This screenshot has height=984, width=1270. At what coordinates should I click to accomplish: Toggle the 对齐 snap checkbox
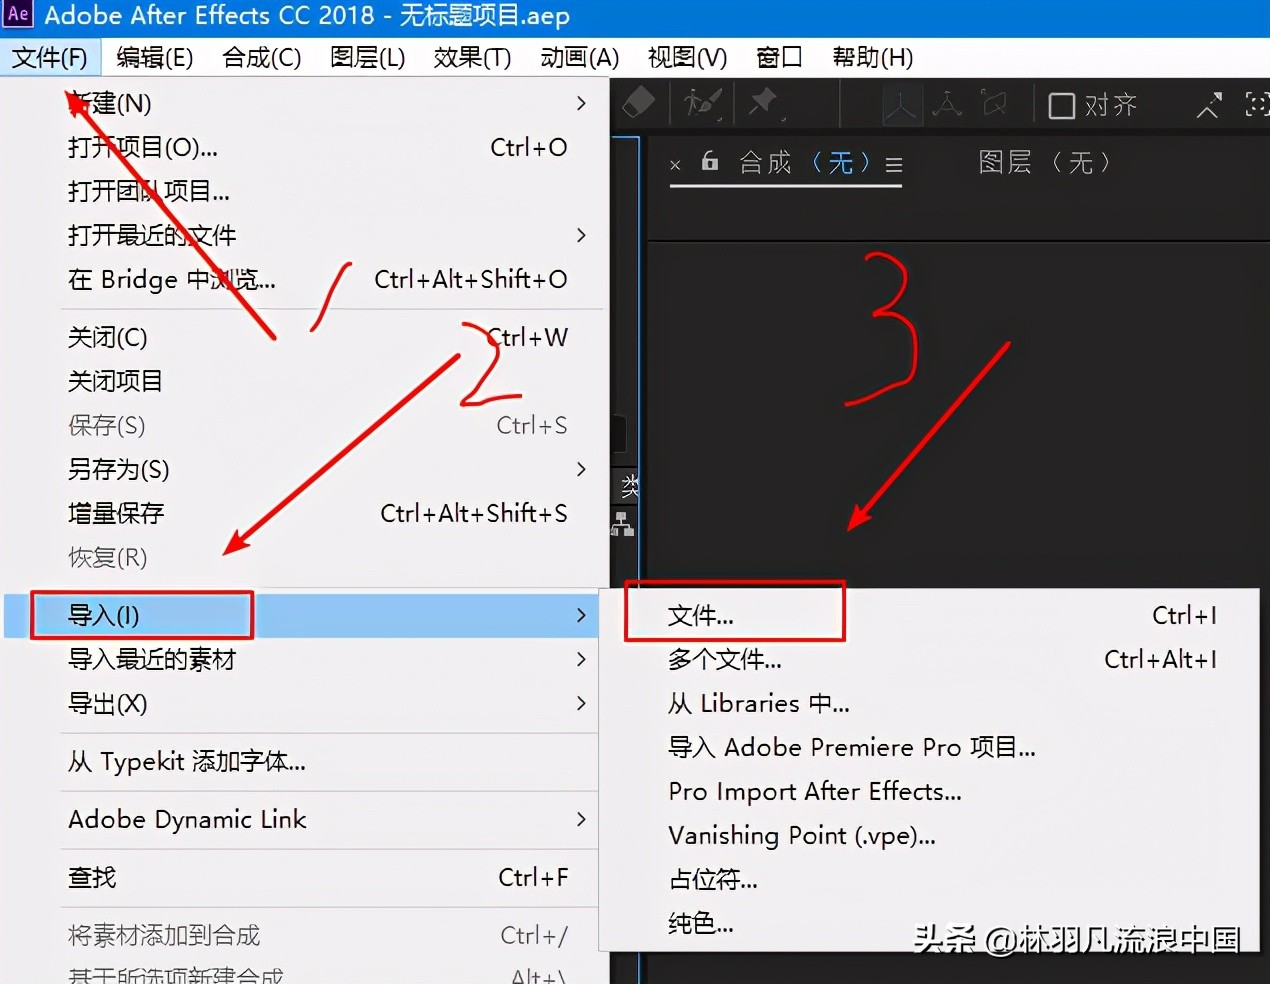tap(1061, 104)
